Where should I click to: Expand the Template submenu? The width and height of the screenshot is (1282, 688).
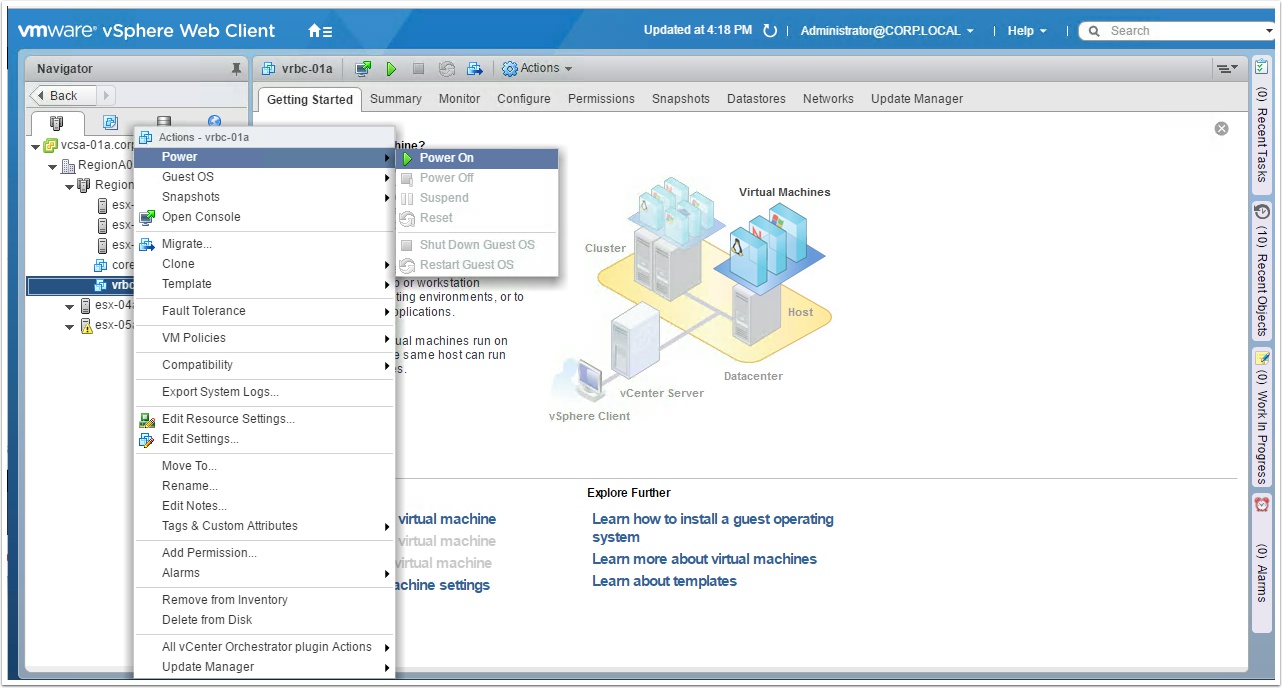pyautogui.click(x=264, y=284)
